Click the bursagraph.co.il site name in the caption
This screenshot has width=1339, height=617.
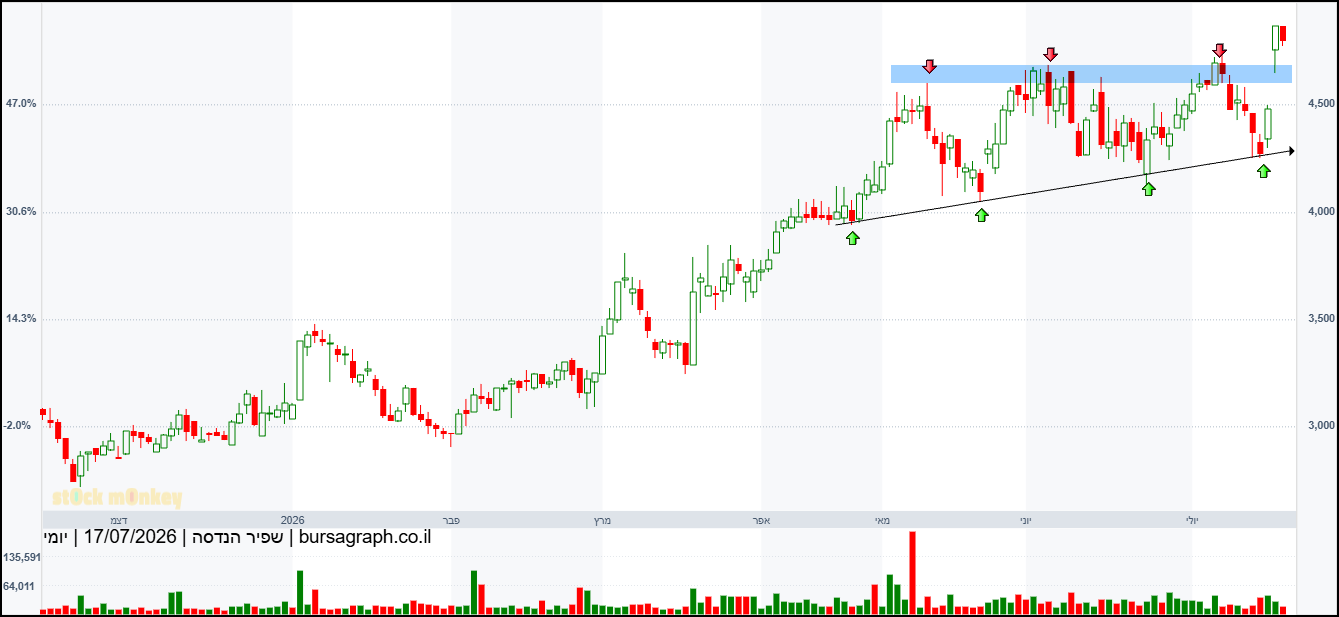click(365, 538)
